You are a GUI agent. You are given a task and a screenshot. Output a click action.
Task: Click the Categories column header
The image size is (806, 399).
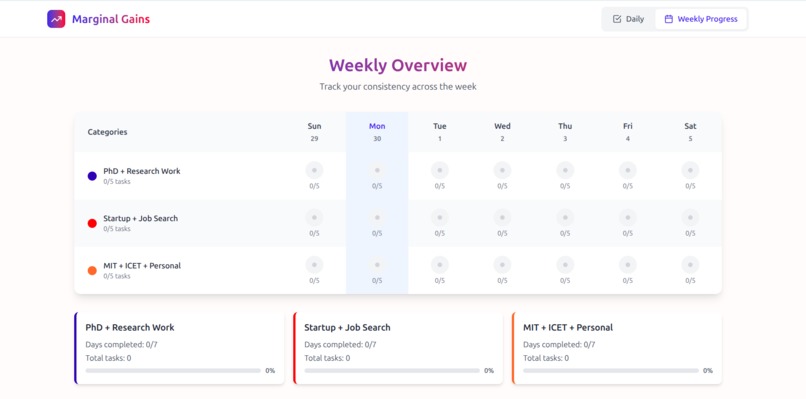(x=107, y=132)
